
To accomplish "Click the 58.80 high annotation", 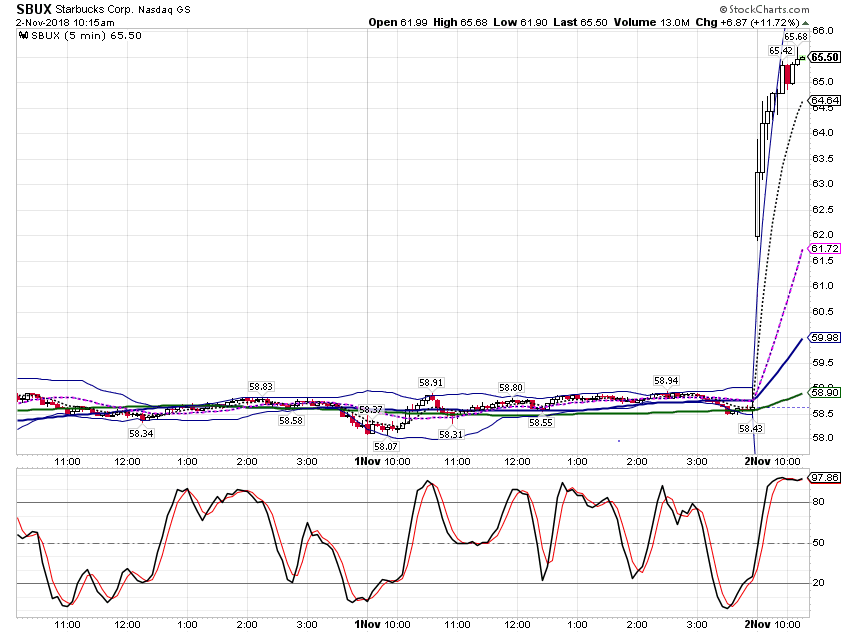I will [x=511, y=387].
